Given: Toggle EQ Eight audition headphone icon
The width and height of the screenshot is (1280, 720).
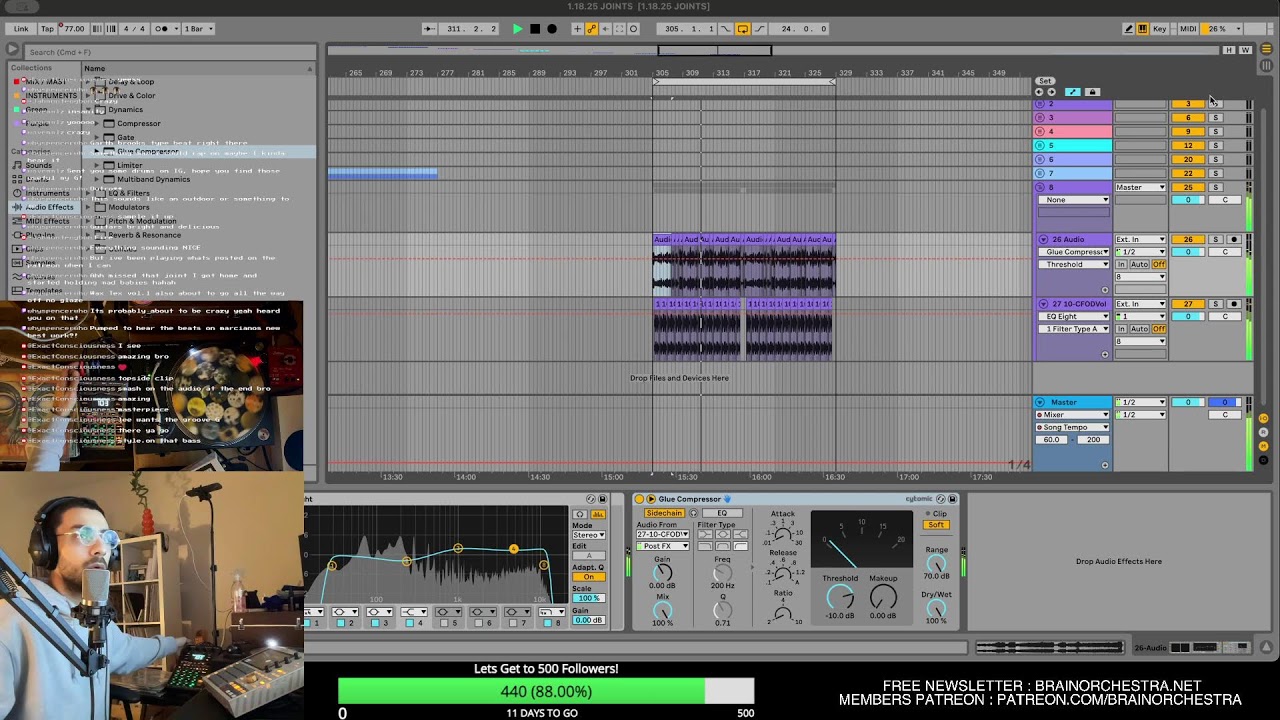Looking at the screenshot, I should 580,514.
